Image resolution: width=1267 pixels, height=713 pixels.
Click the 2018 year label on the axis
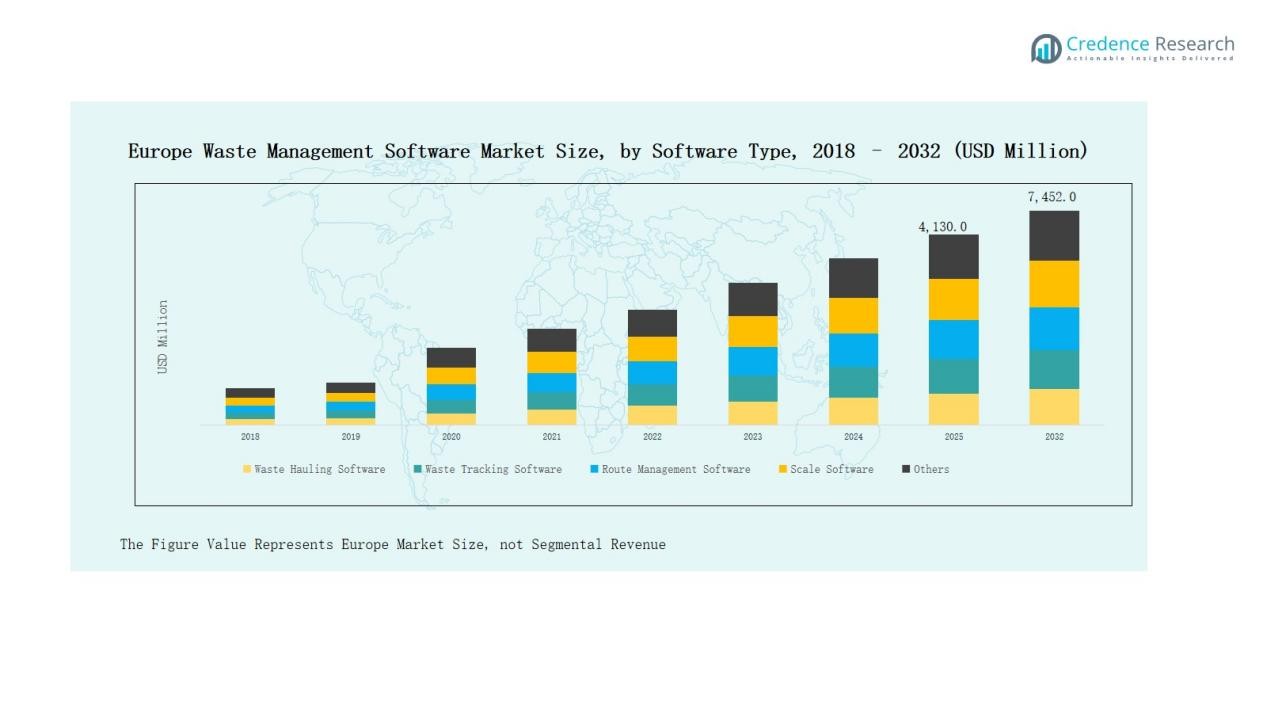(x=250, y=437)
